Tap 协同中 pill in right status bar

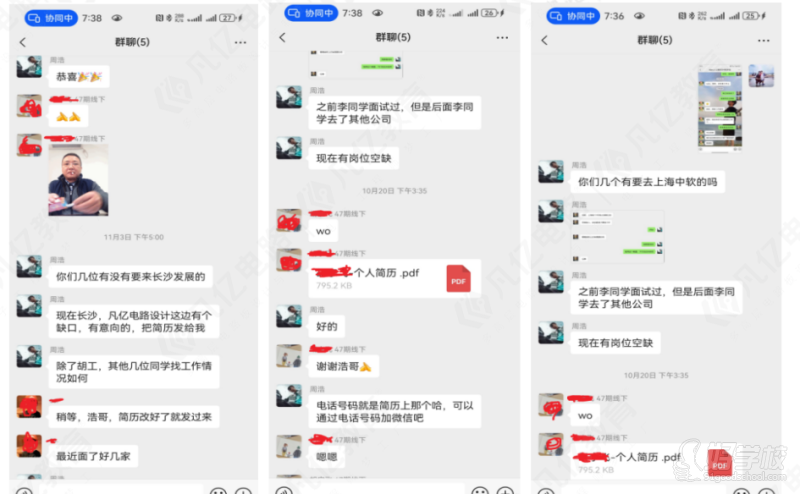pos(573,16)
